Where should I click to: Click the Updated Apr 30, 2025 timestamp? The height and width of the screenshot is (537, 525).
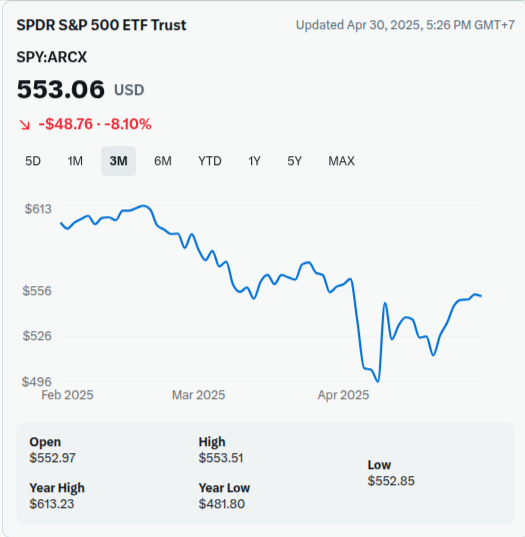[x=405, y=25]
